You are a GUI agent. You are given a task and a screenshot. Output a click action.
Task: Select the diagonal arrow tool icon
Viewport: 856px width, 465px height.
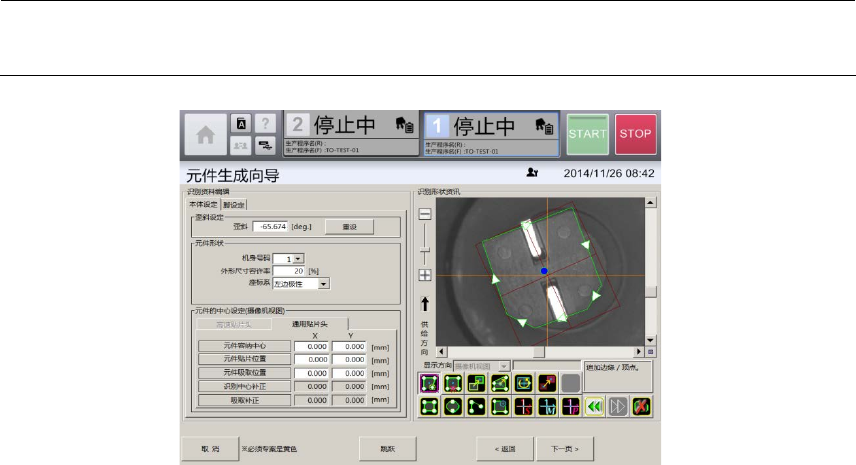[545, 381]
